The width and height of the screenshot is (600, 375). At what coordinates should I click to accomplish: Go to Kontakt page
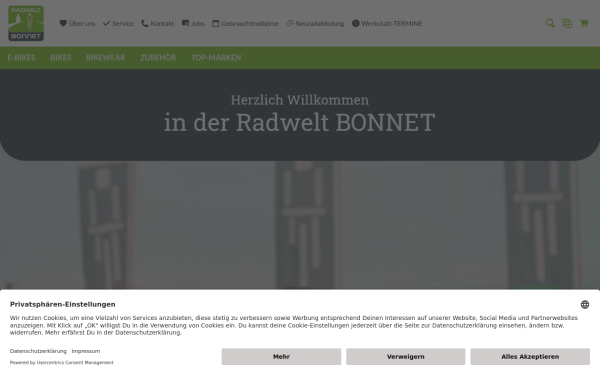158,23
